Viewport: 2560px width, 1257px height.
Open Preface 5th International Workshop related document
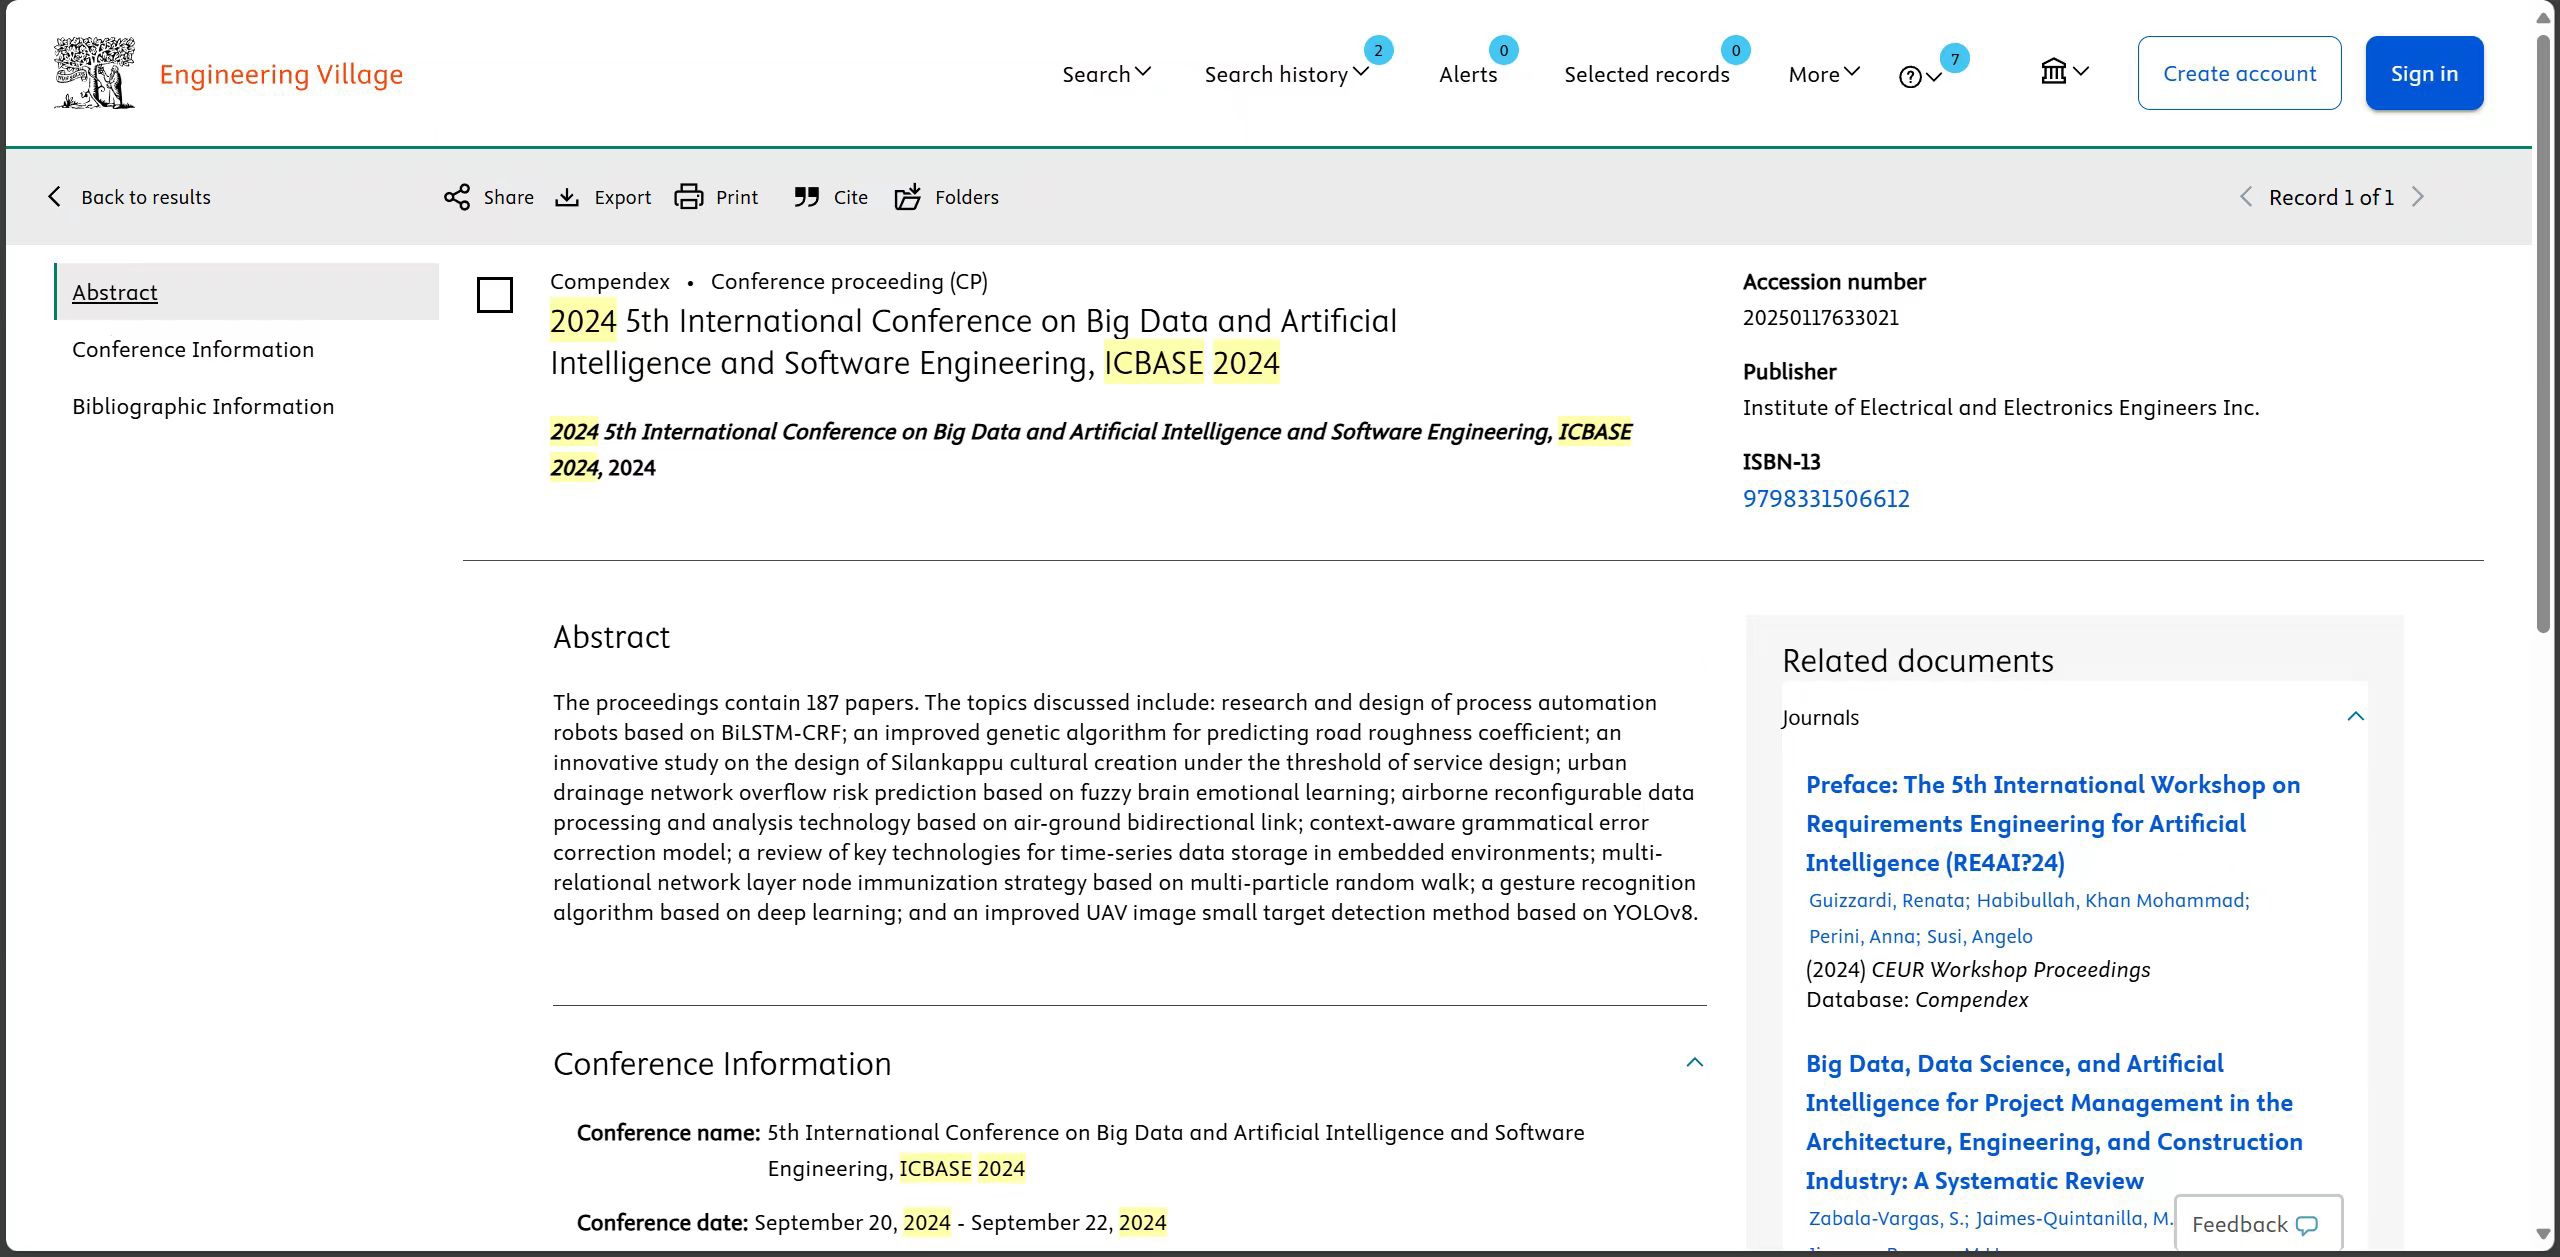2053,824
